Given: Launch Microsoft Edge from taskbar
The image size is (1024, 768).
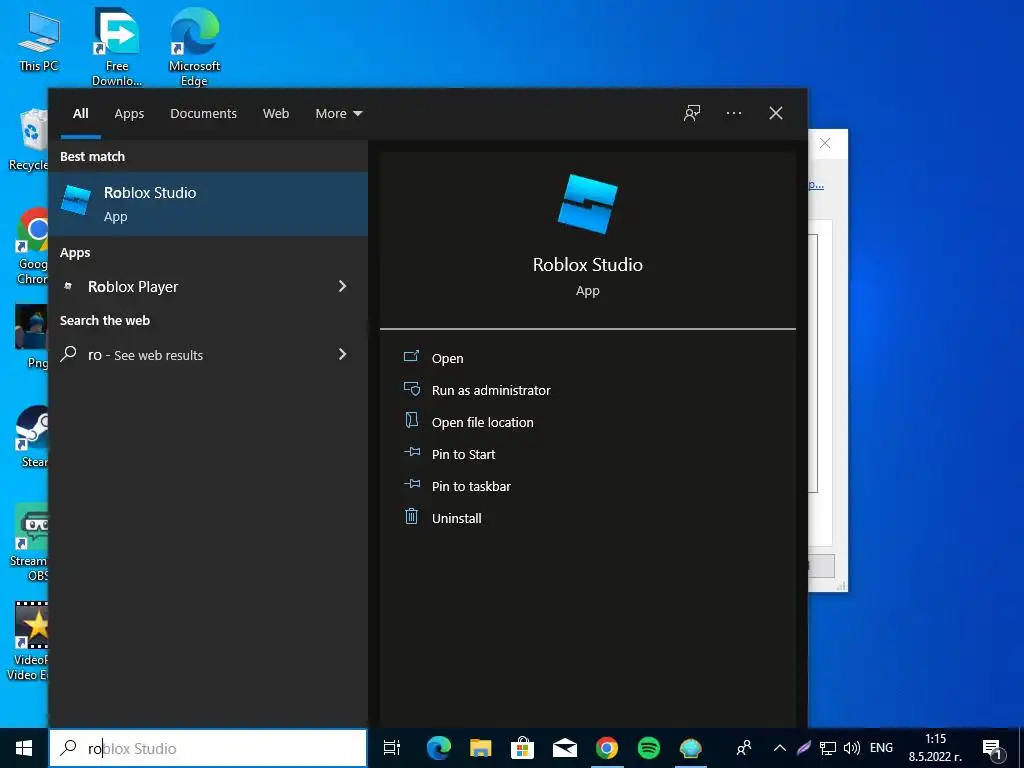Looking at the screenshot, I should click(438, 748).
